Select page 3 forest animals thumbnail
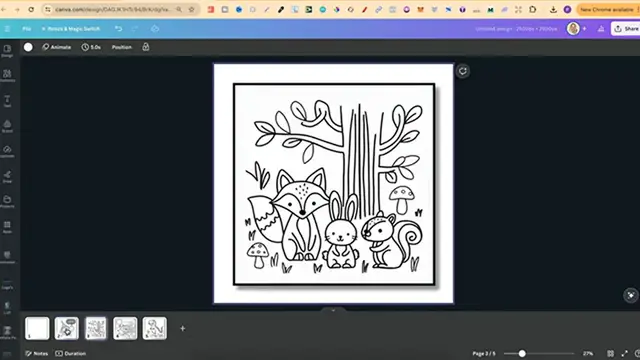This screenshot has height=360, width=640. point(96,328)
